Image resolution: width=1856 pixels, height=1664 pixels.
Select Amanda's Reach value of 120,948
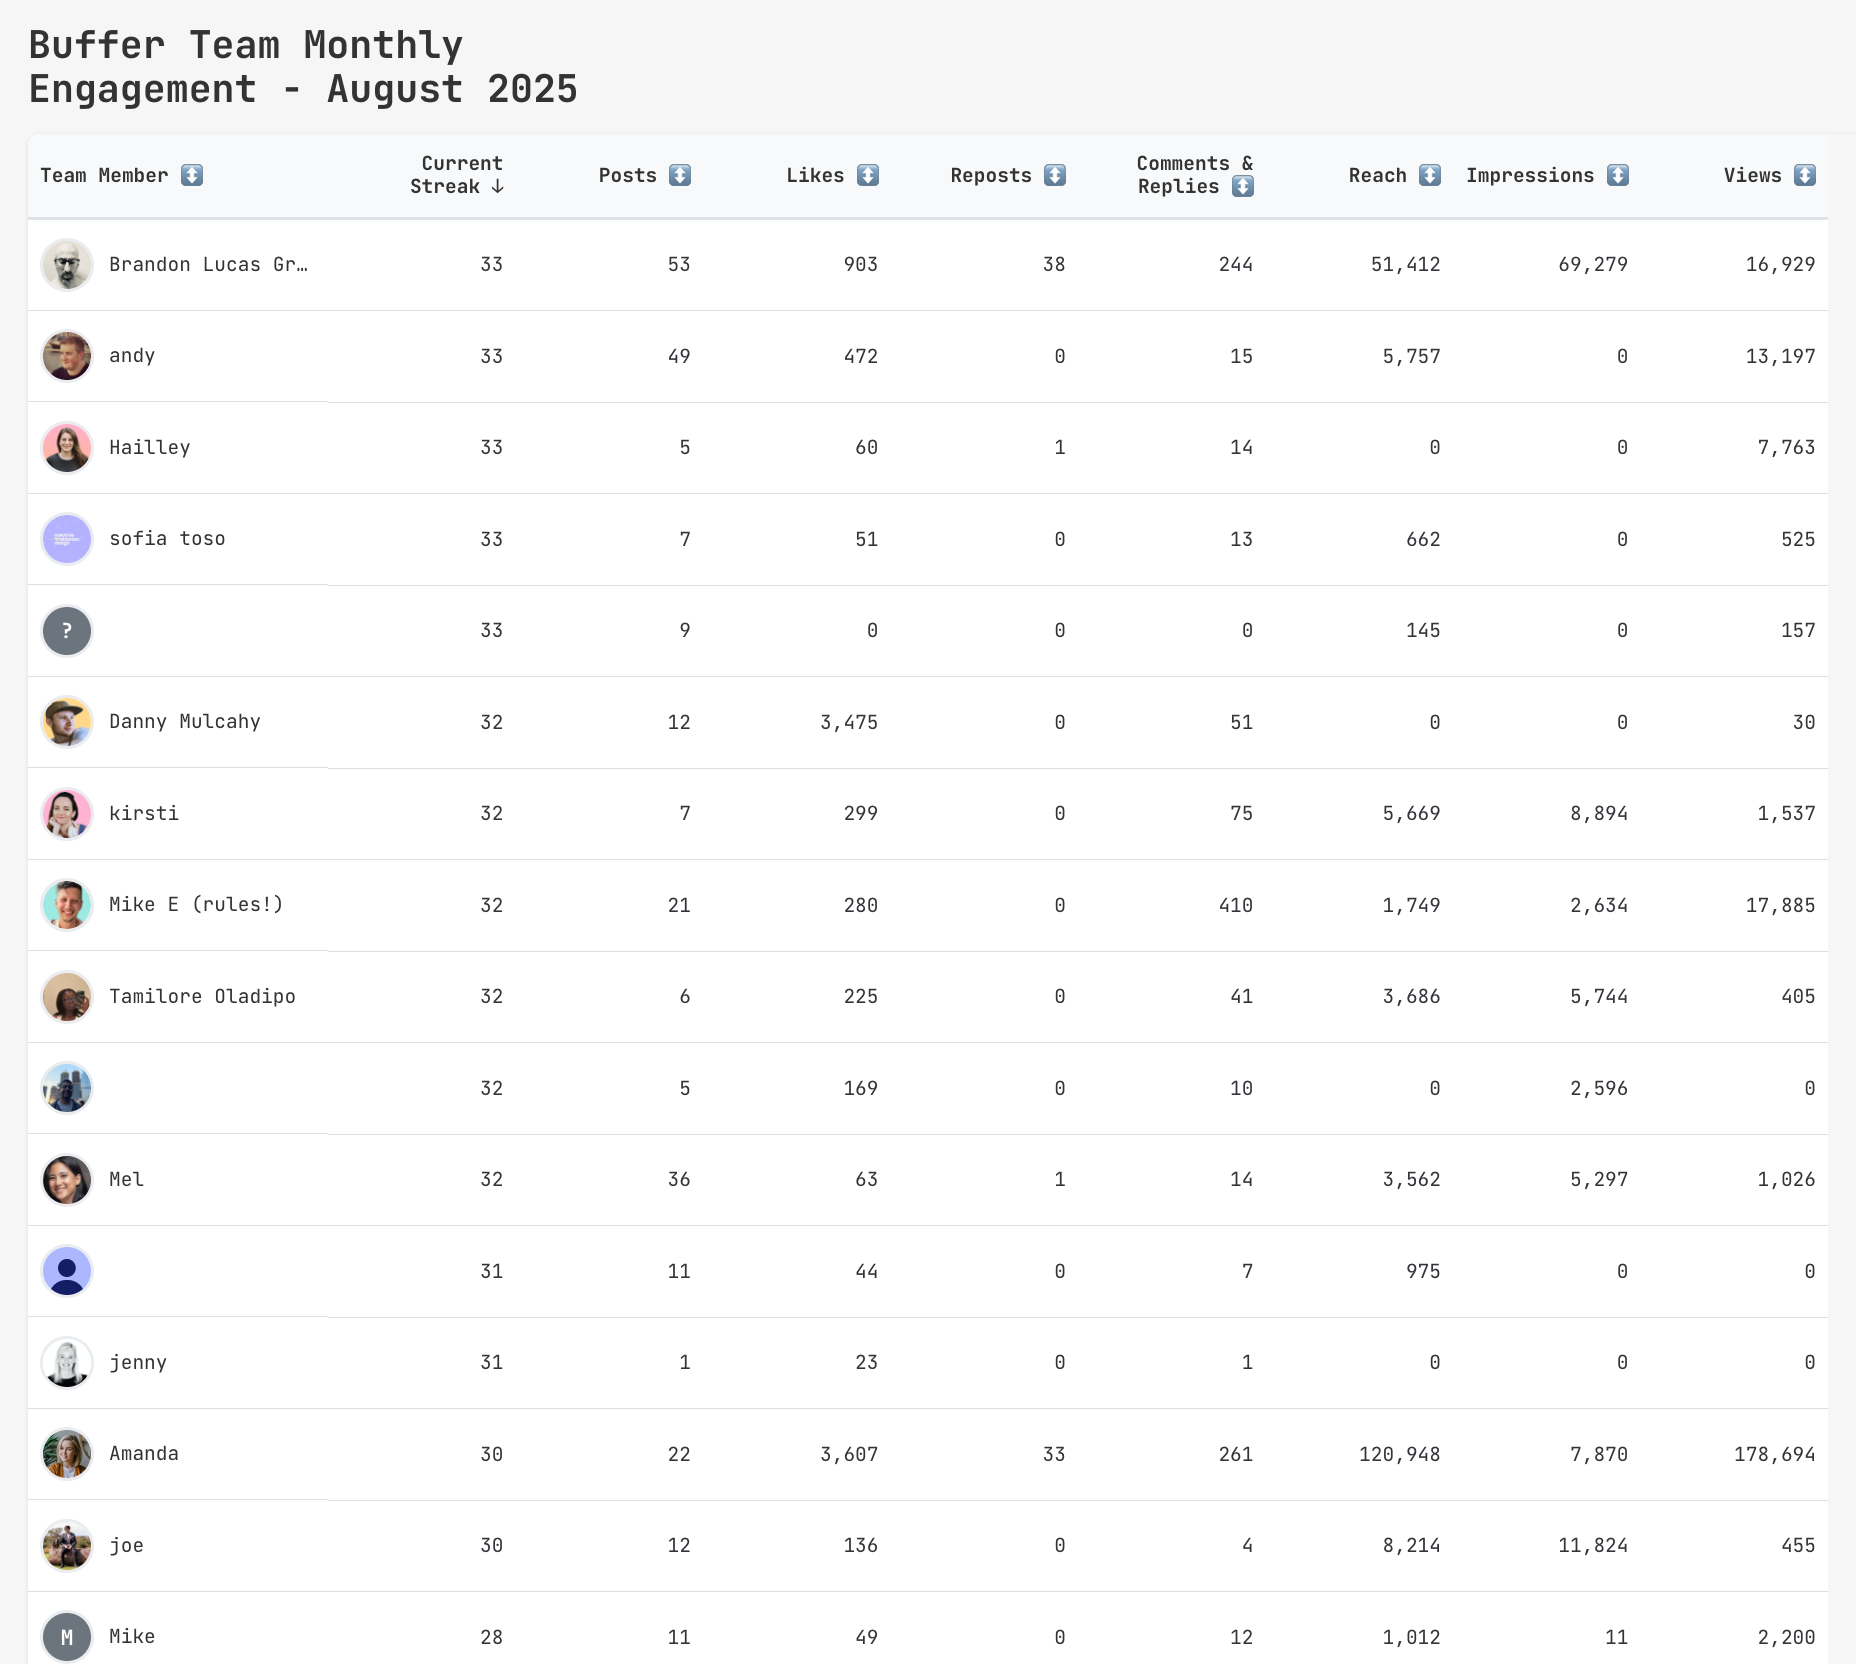(x=1401, y=1454)
